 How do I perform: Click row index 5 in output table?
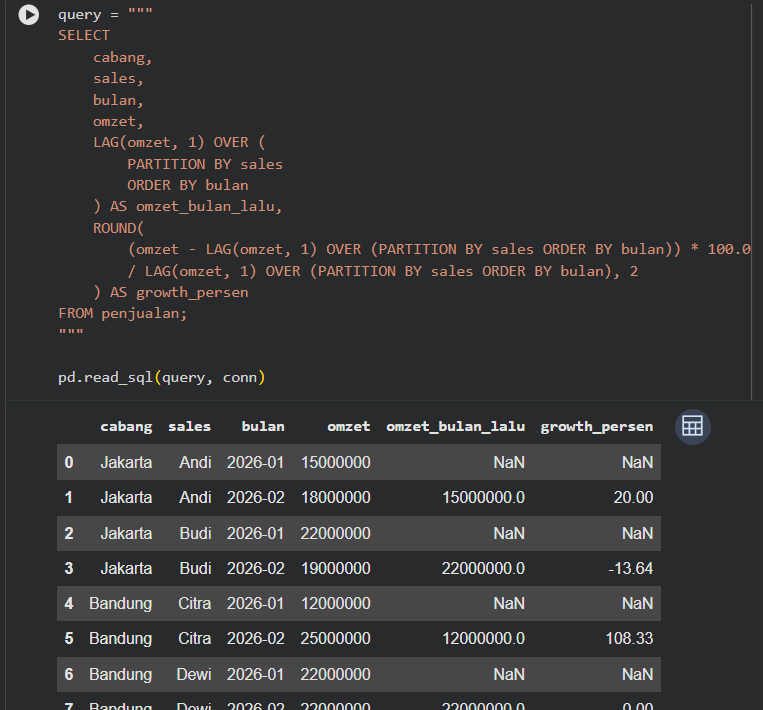pyautogui.click(x=69, y=638)
